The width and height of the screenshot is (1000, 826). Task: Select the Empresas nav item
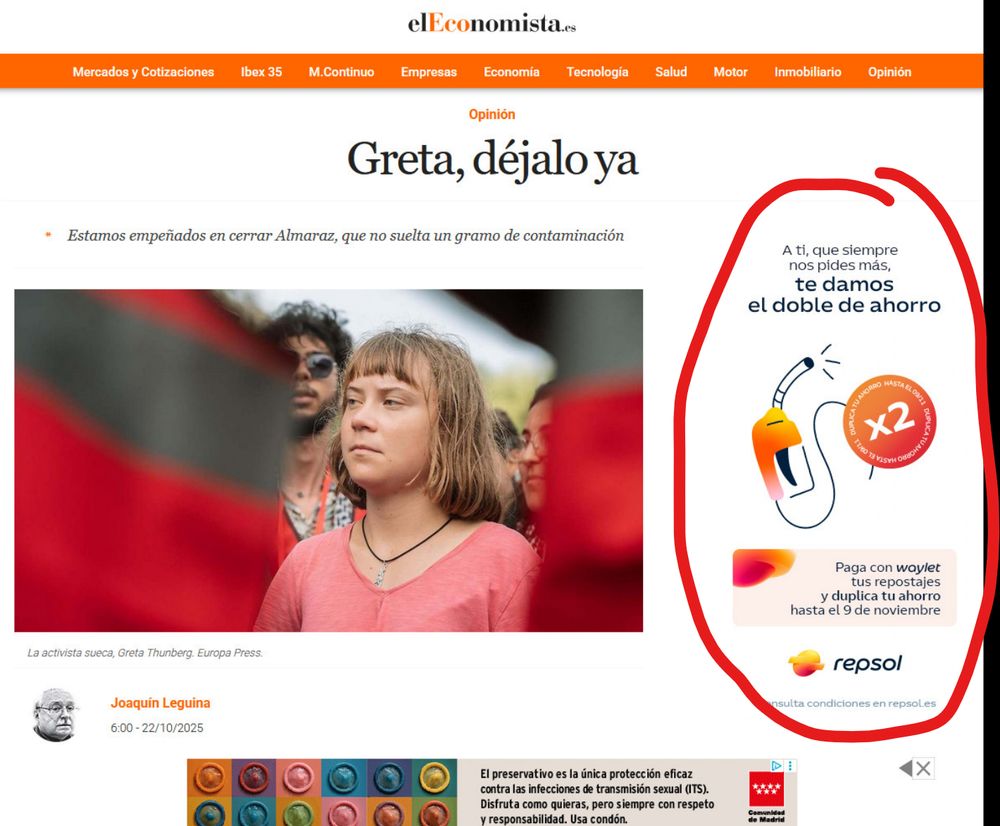coord(429,72)
